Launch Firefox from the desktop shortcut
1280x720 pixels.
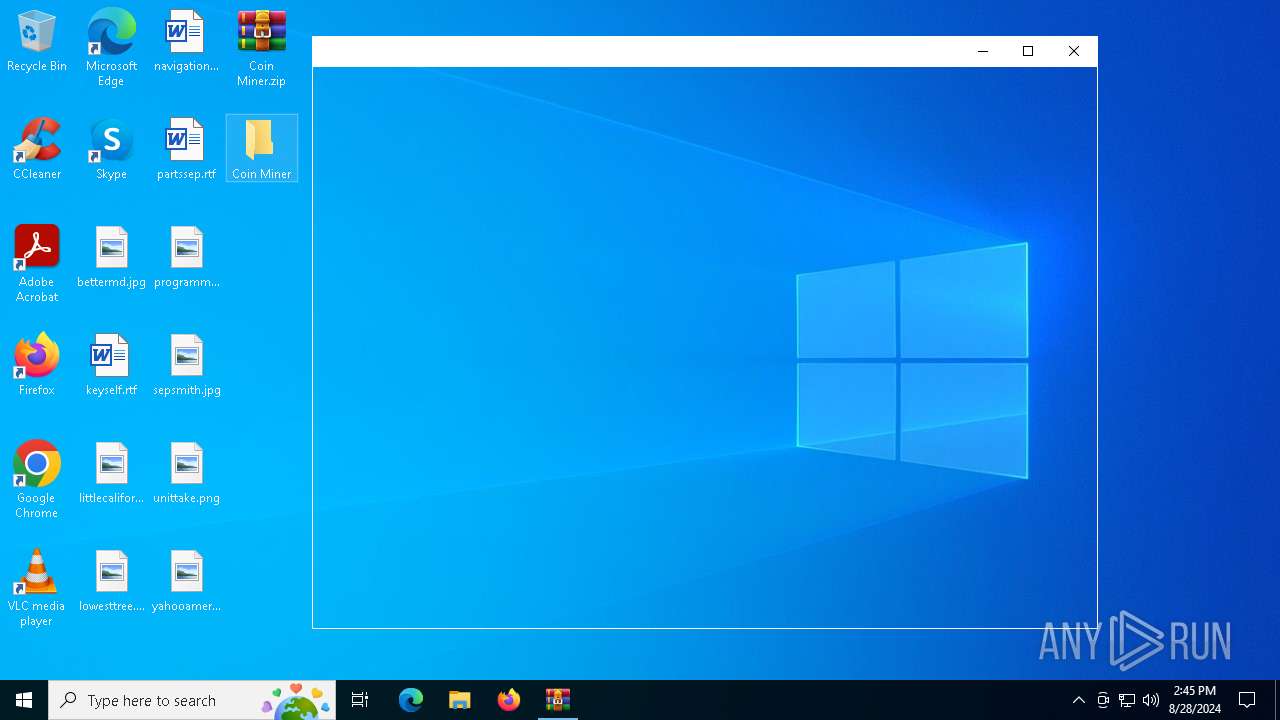pyautogui.click(x=37, y=365)
